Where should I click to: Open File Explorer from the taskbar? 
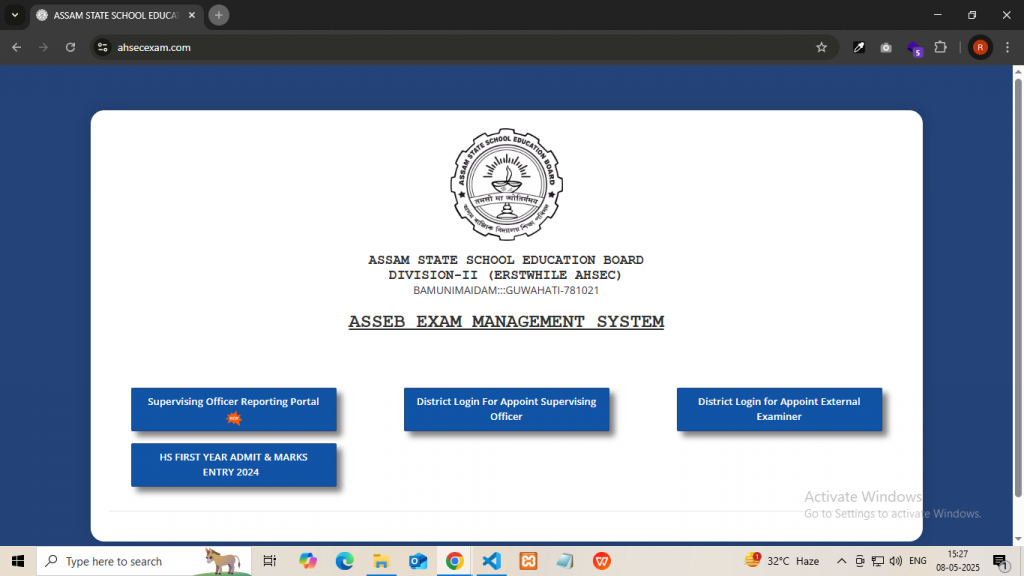coord(381,561)
